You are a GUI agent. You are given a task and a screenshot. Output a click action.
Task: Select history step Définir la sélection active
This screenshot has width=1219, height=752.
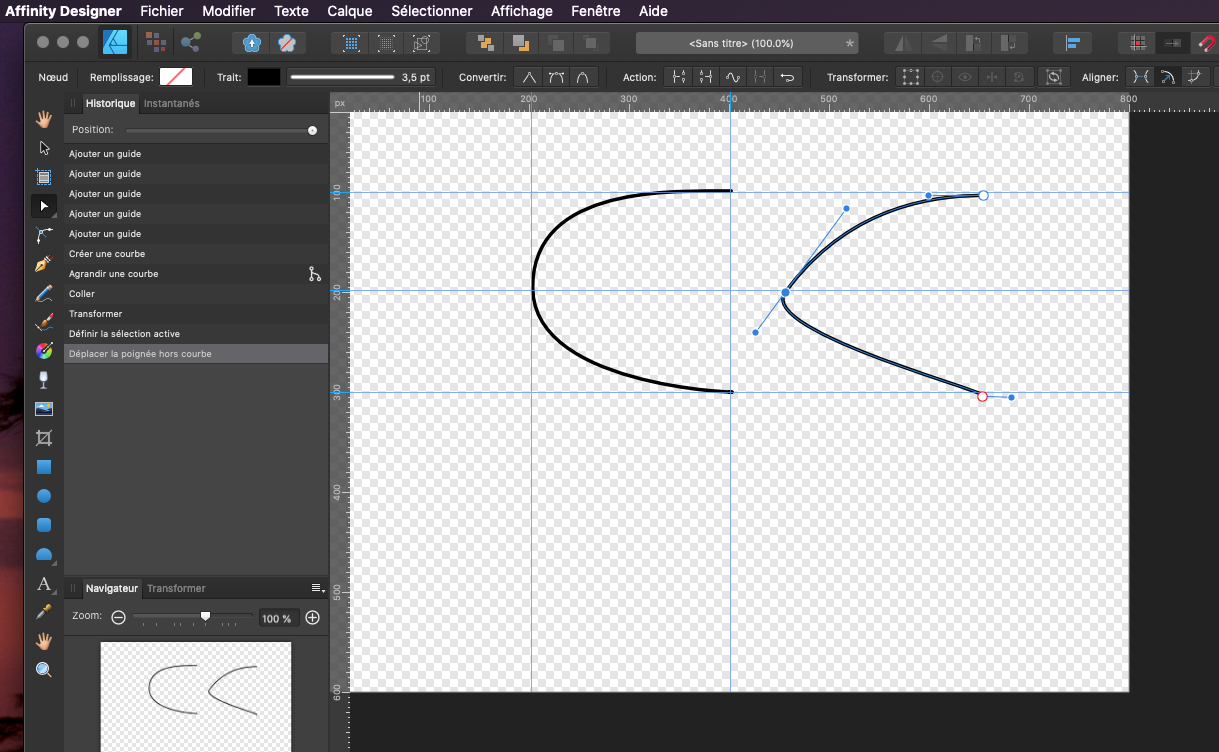coord(196,334)
